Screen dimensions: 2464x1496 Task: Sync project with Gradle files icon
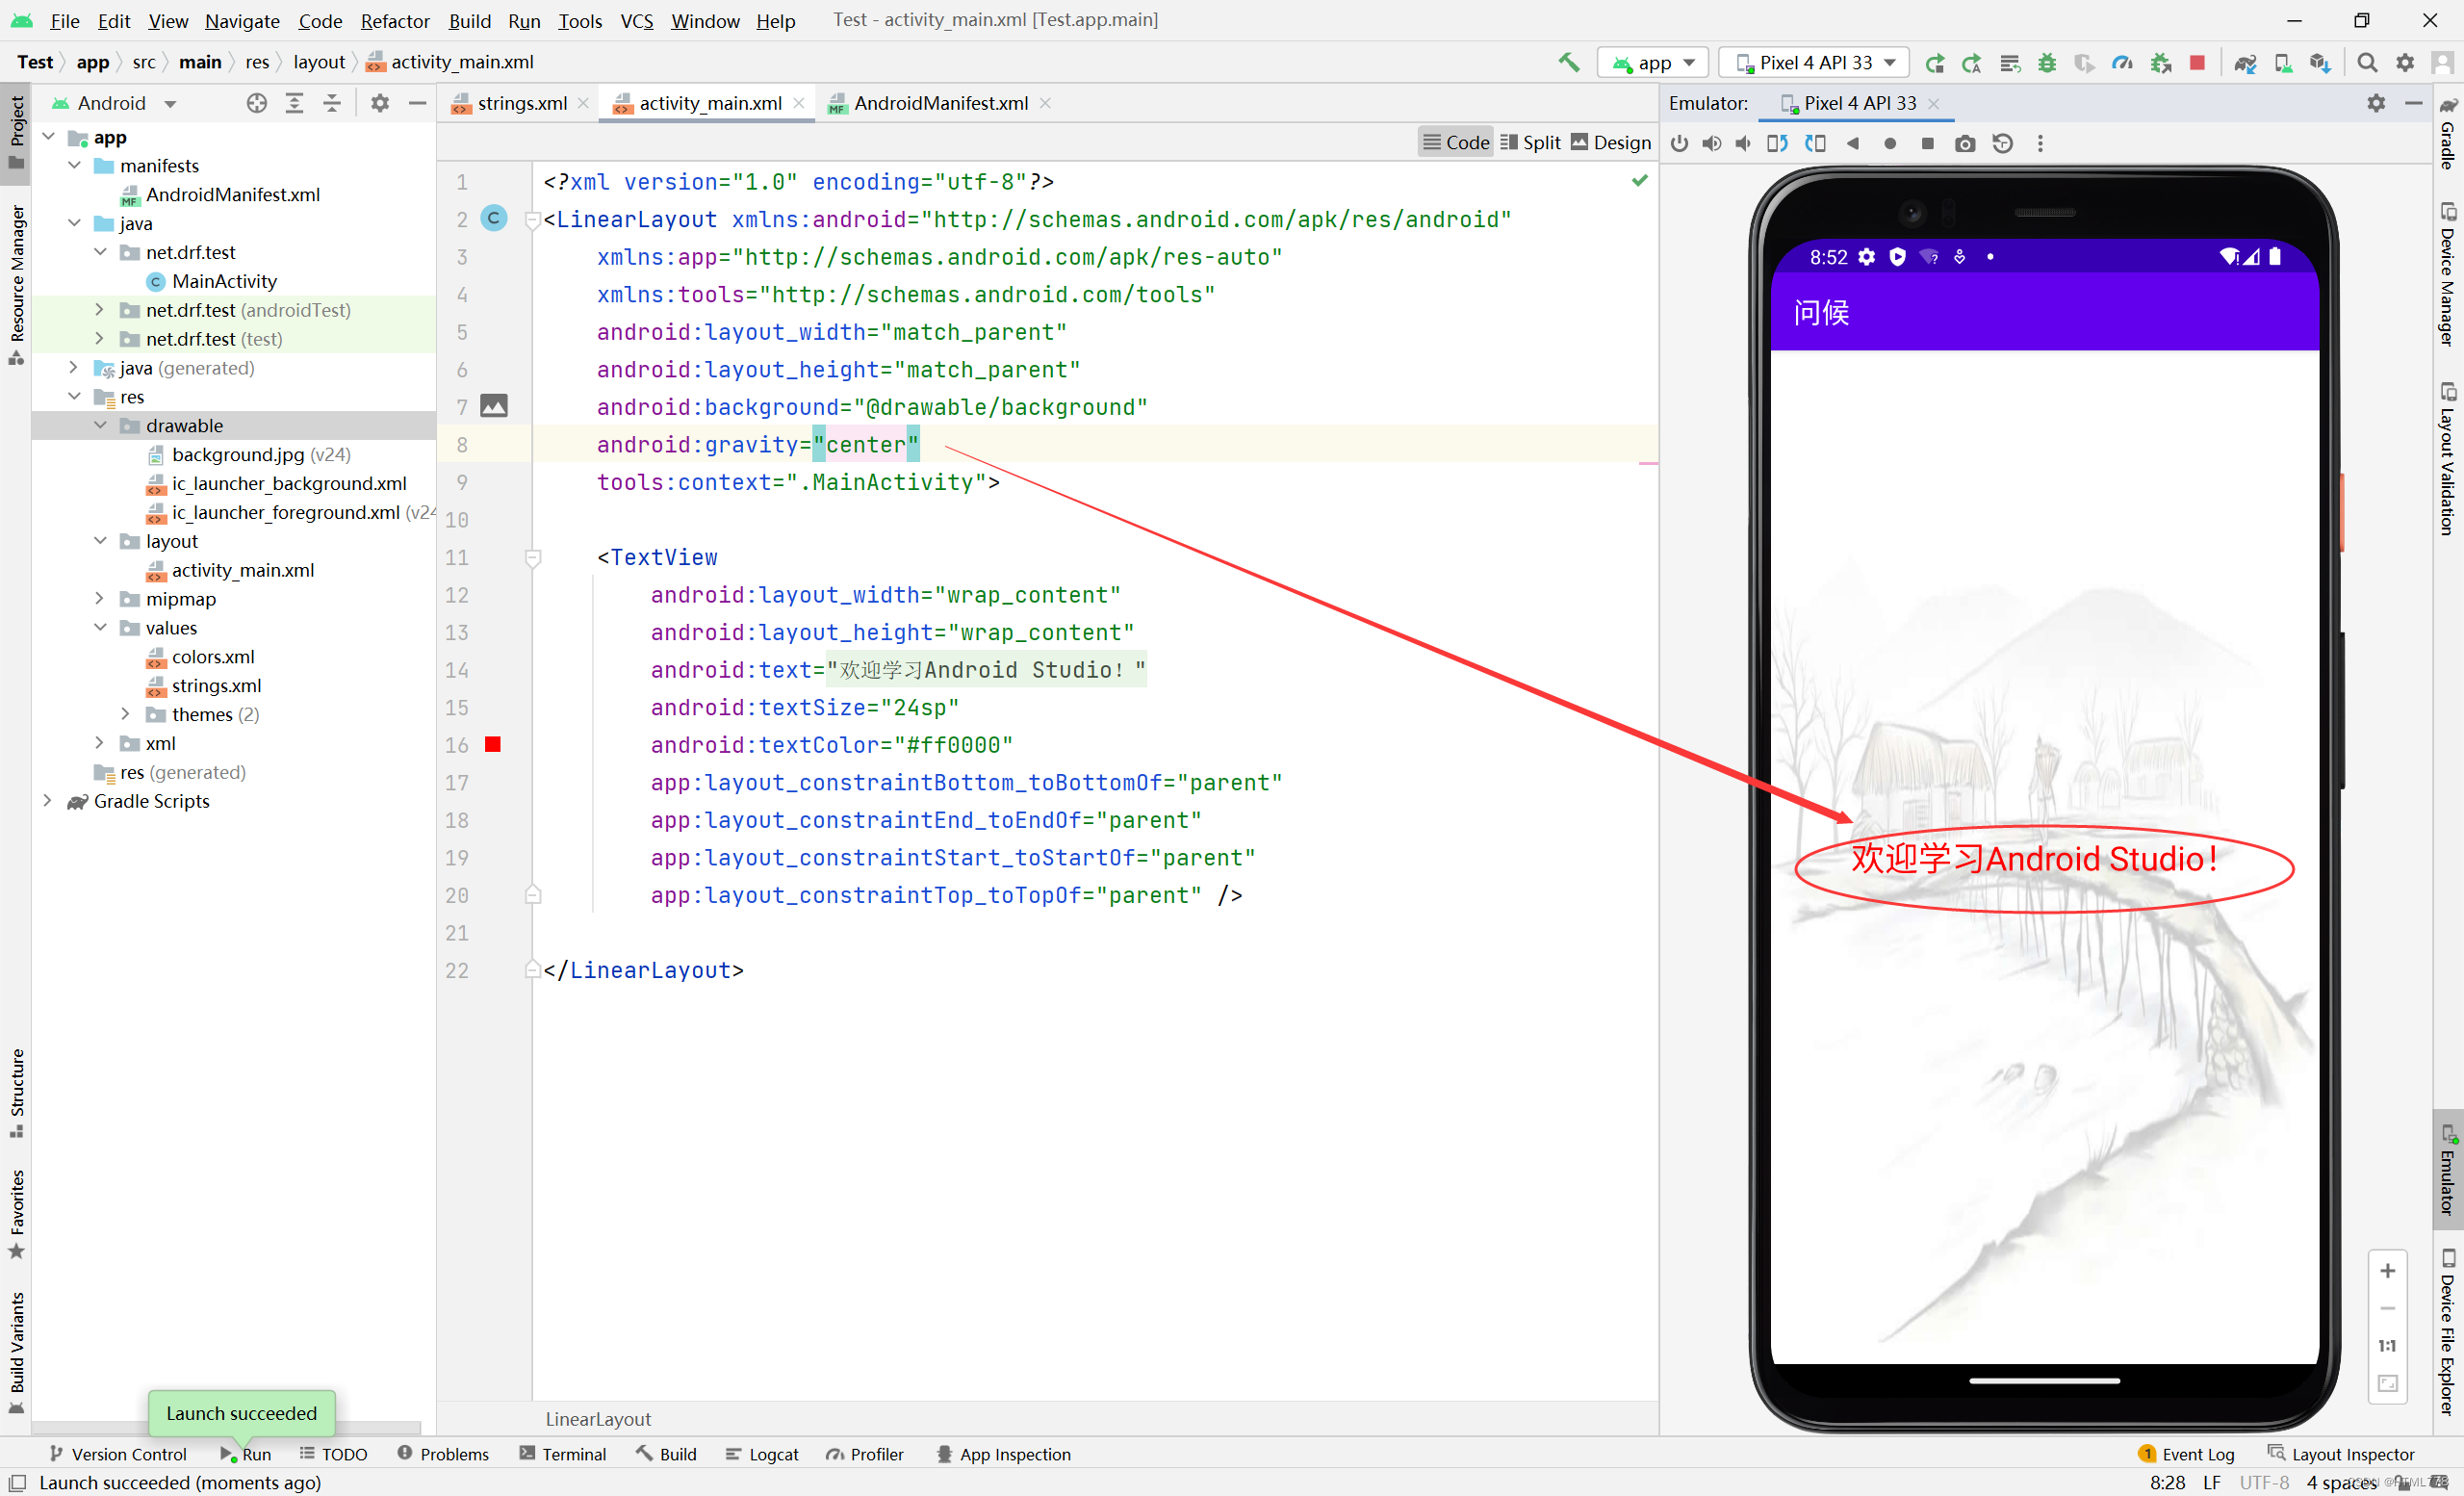click(2245, 62)
